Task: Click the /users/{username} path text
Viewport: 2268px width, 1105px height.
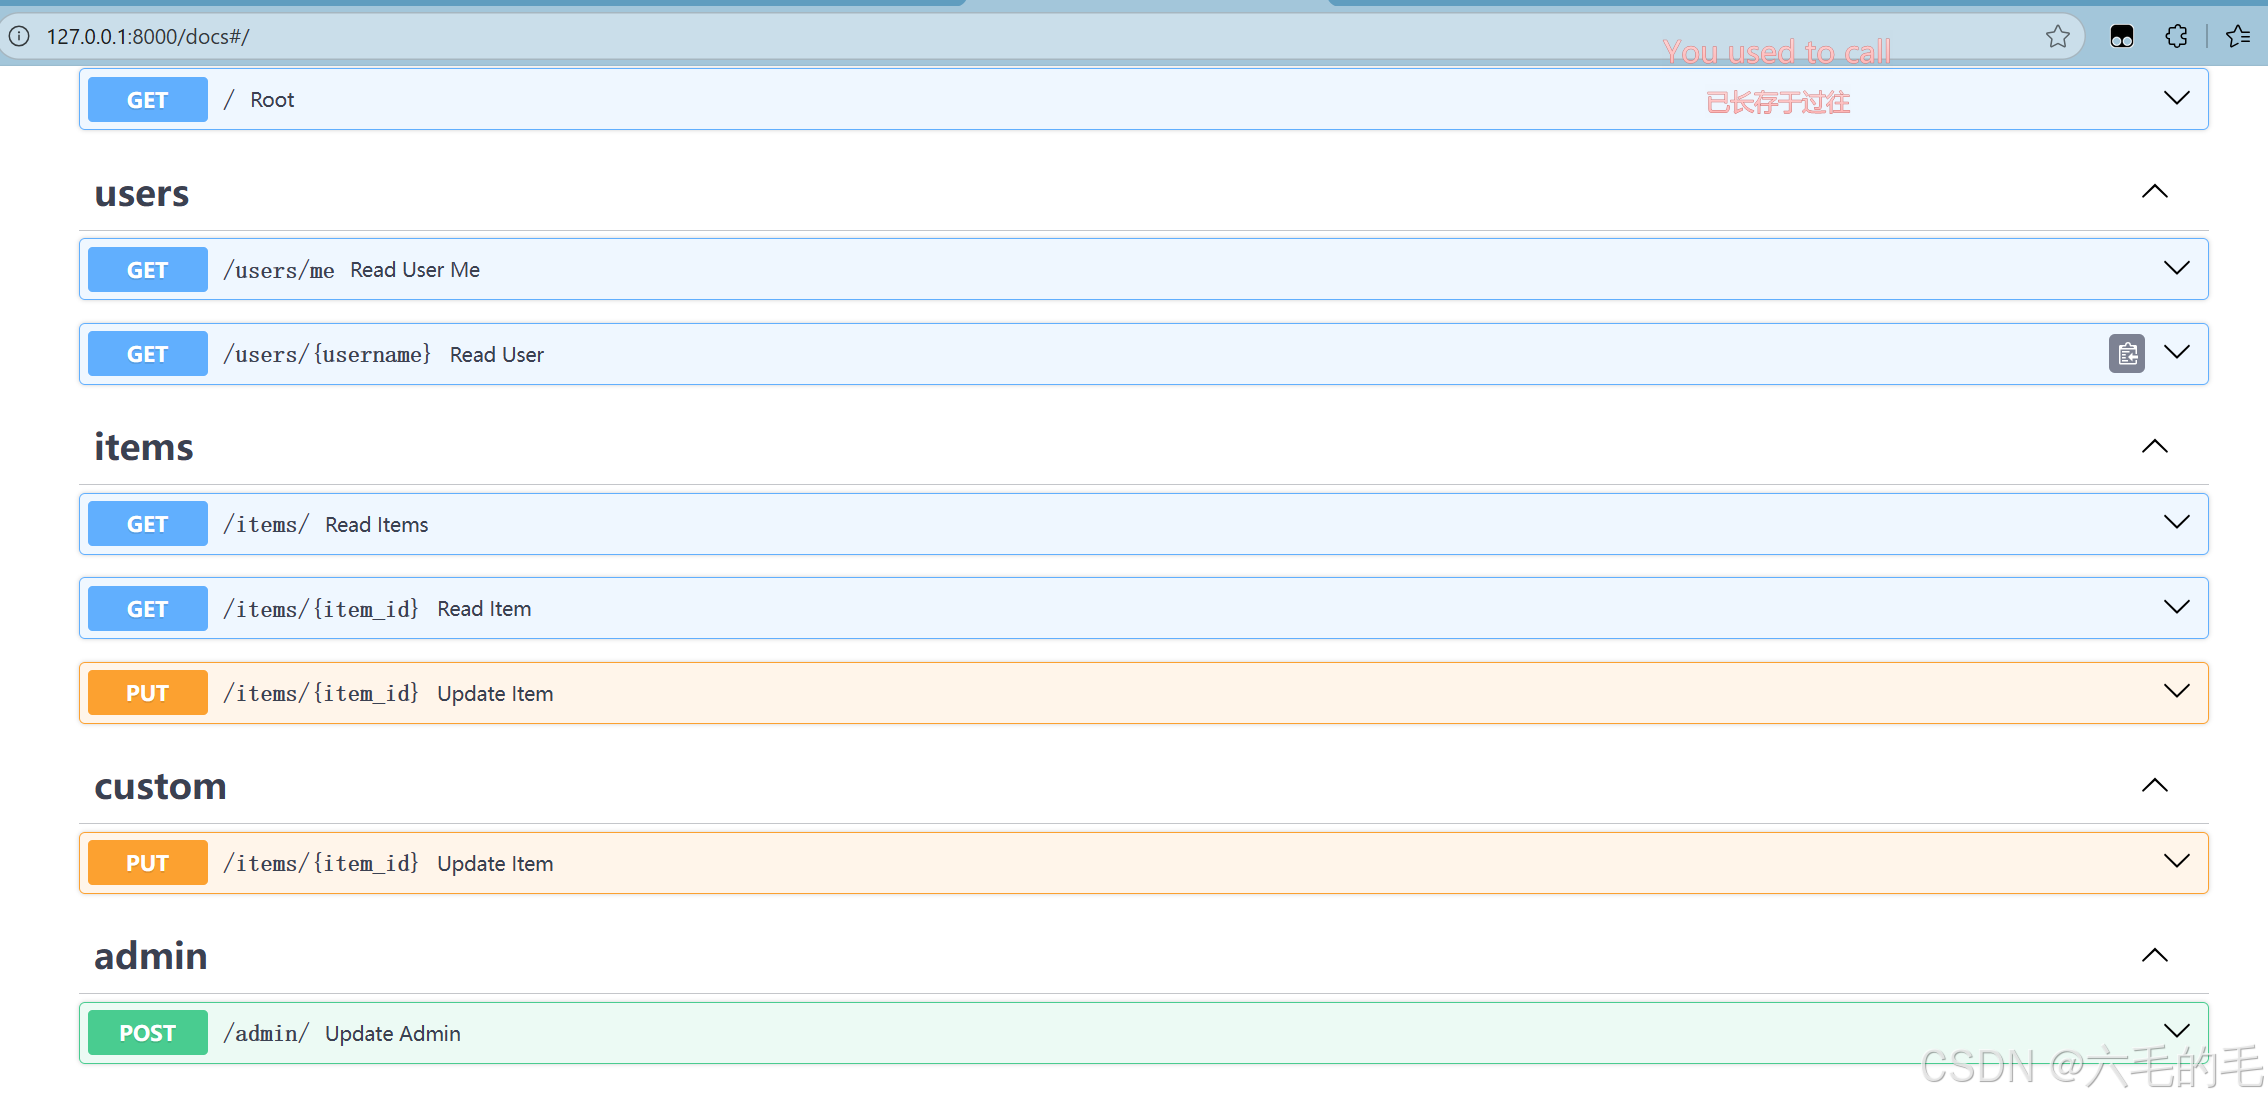Action: [x=328, y=354]
